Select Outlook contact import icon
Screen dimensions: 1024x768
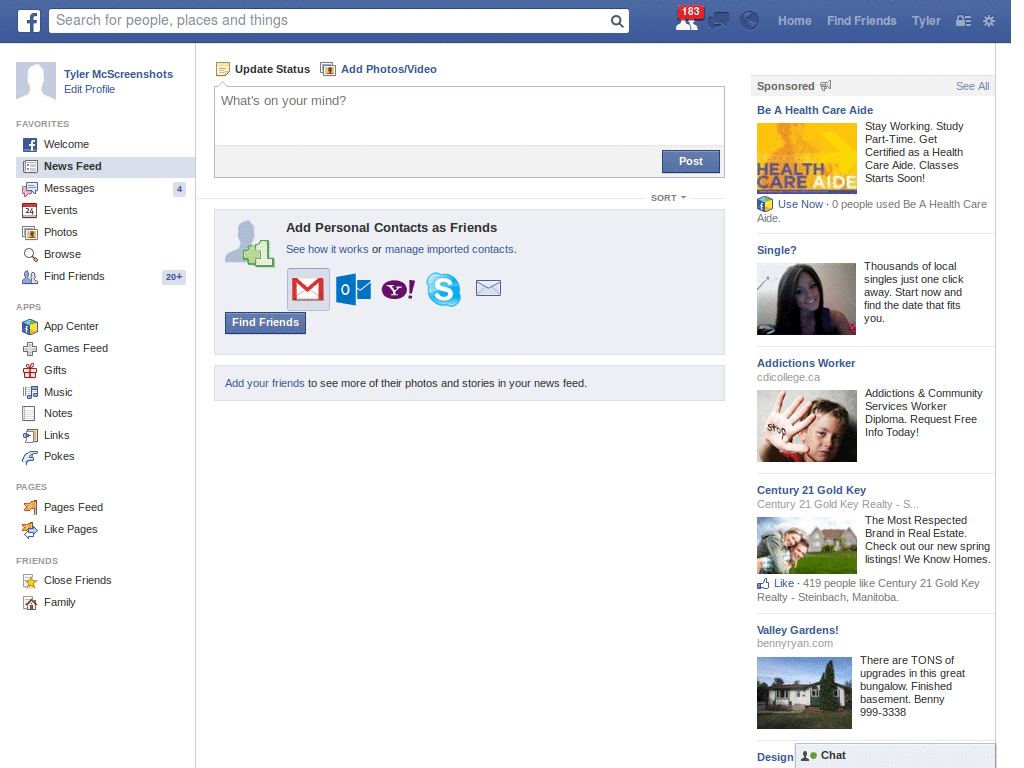coord(353,289)
